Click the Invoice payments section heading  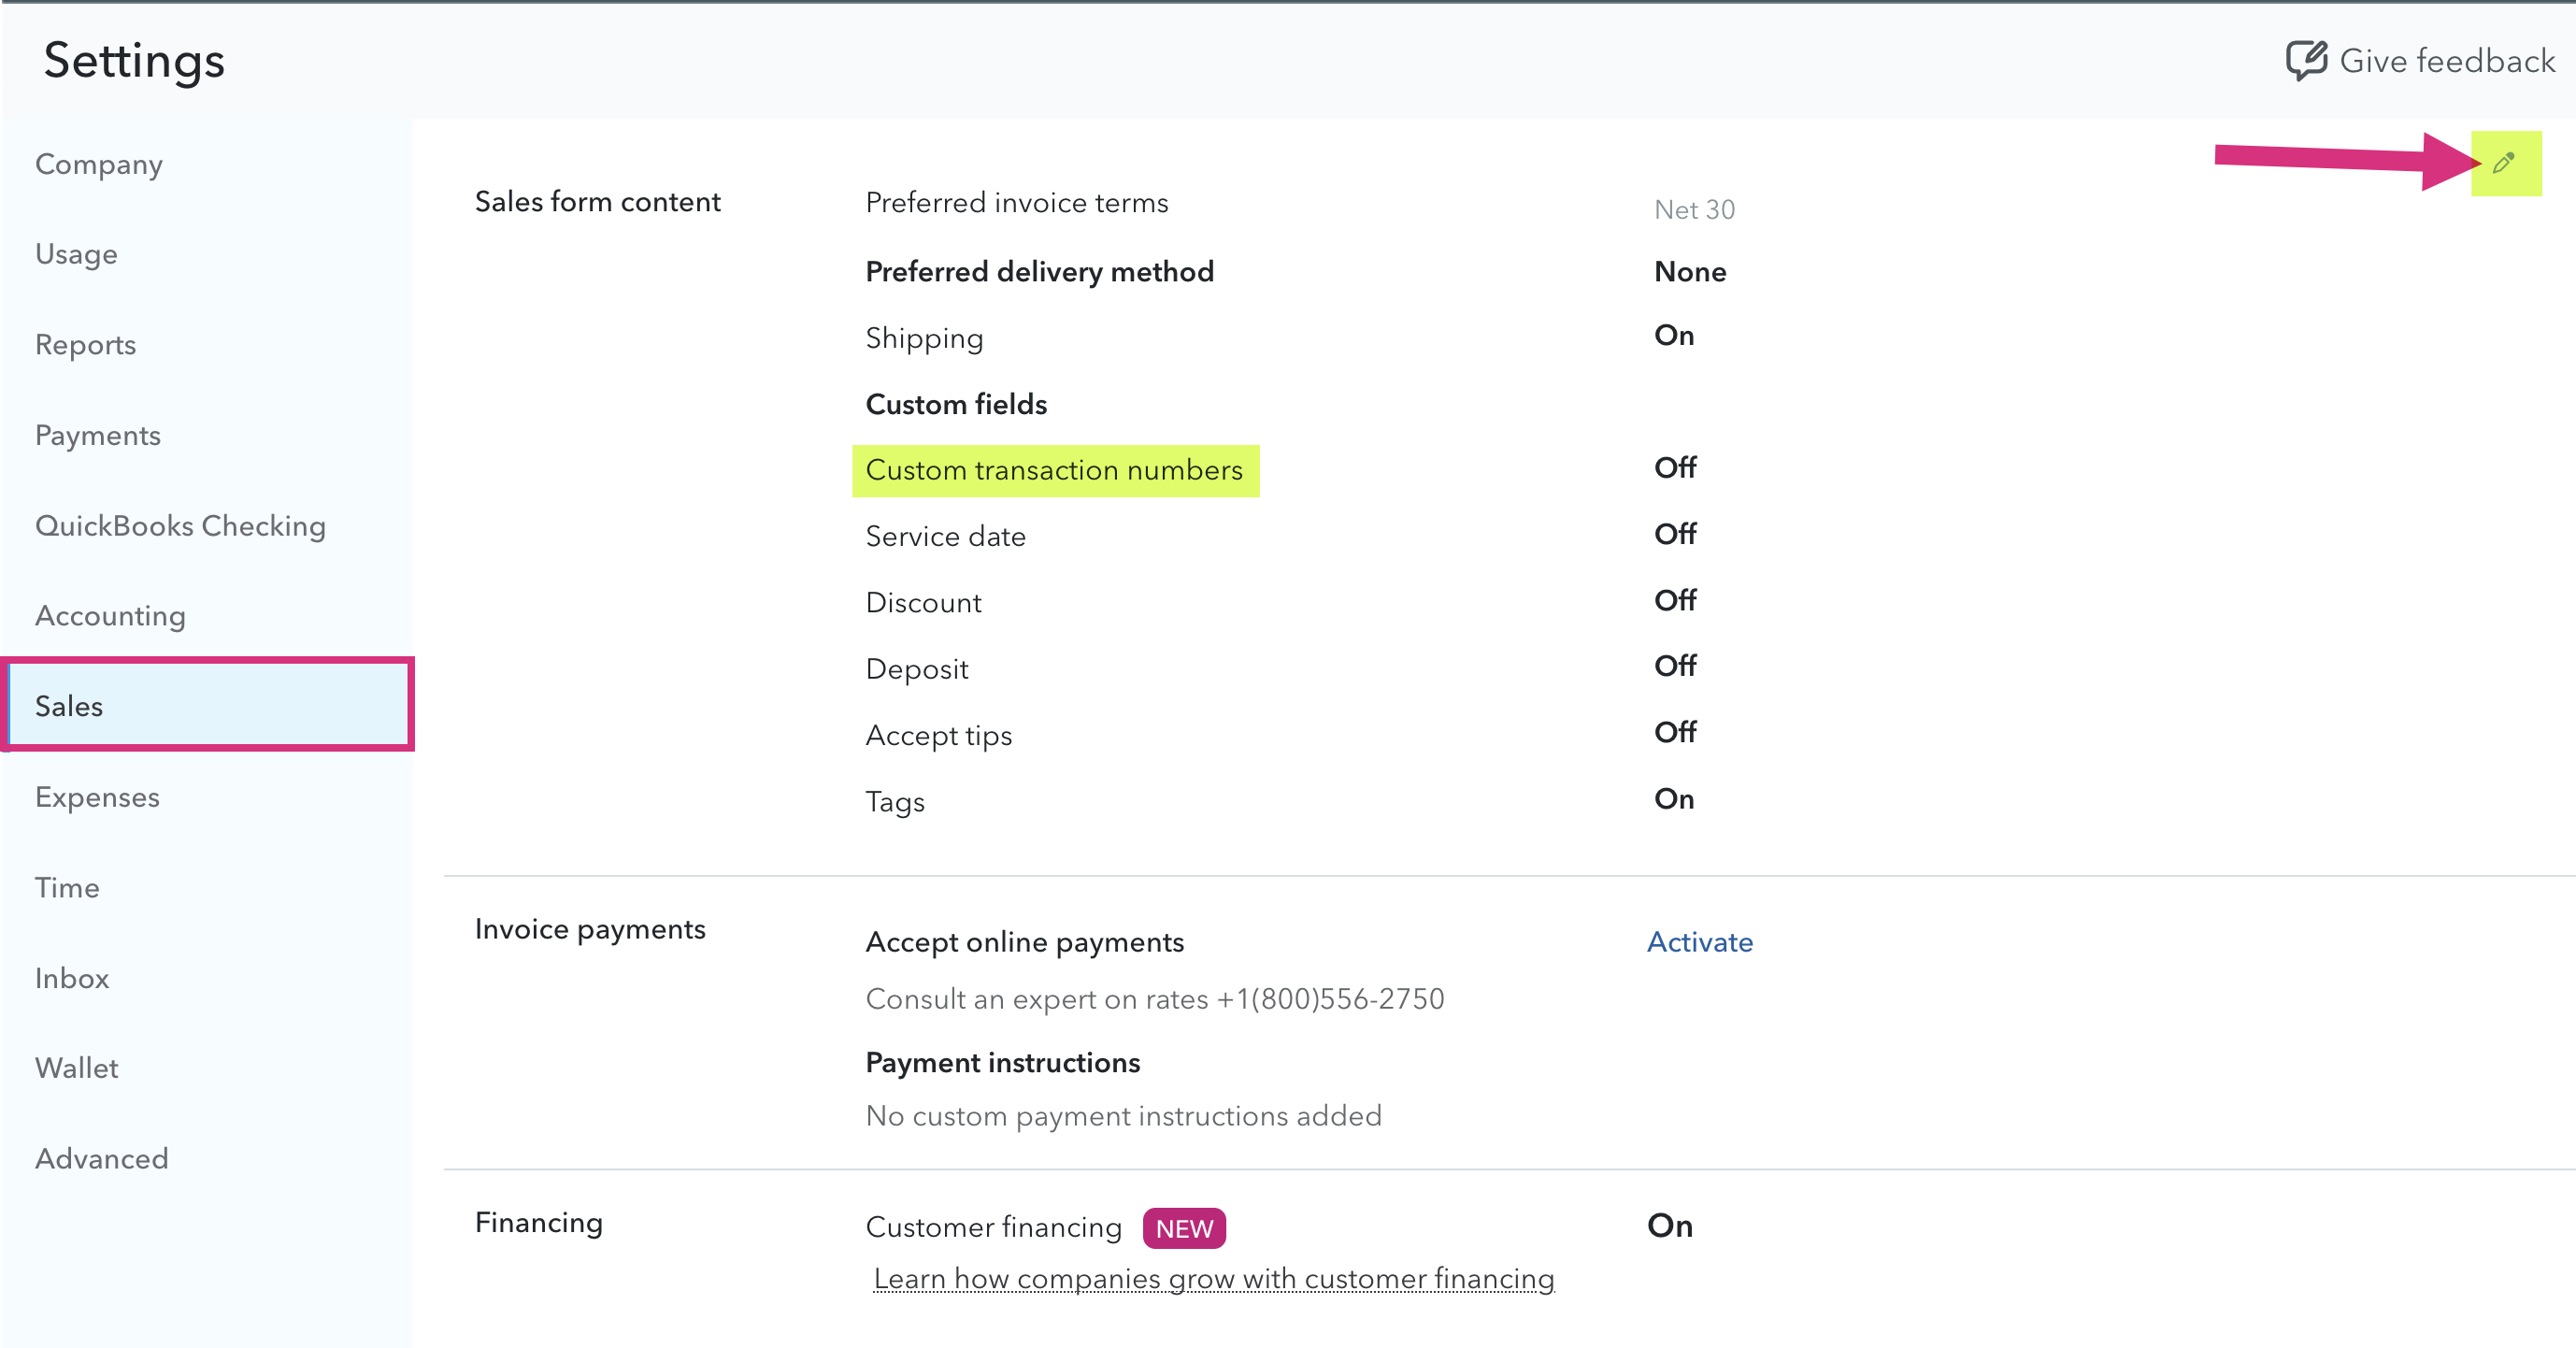pos(590,929)
